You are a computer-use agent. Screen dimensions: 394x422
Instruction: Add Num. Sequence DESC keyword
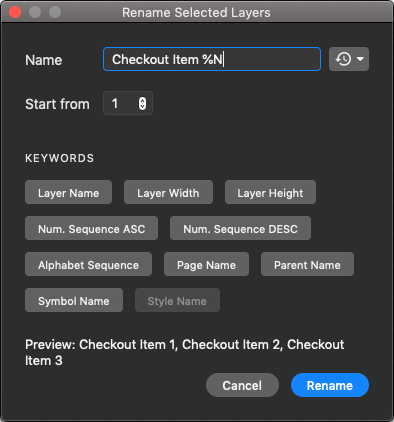click(x=240, y=228)
